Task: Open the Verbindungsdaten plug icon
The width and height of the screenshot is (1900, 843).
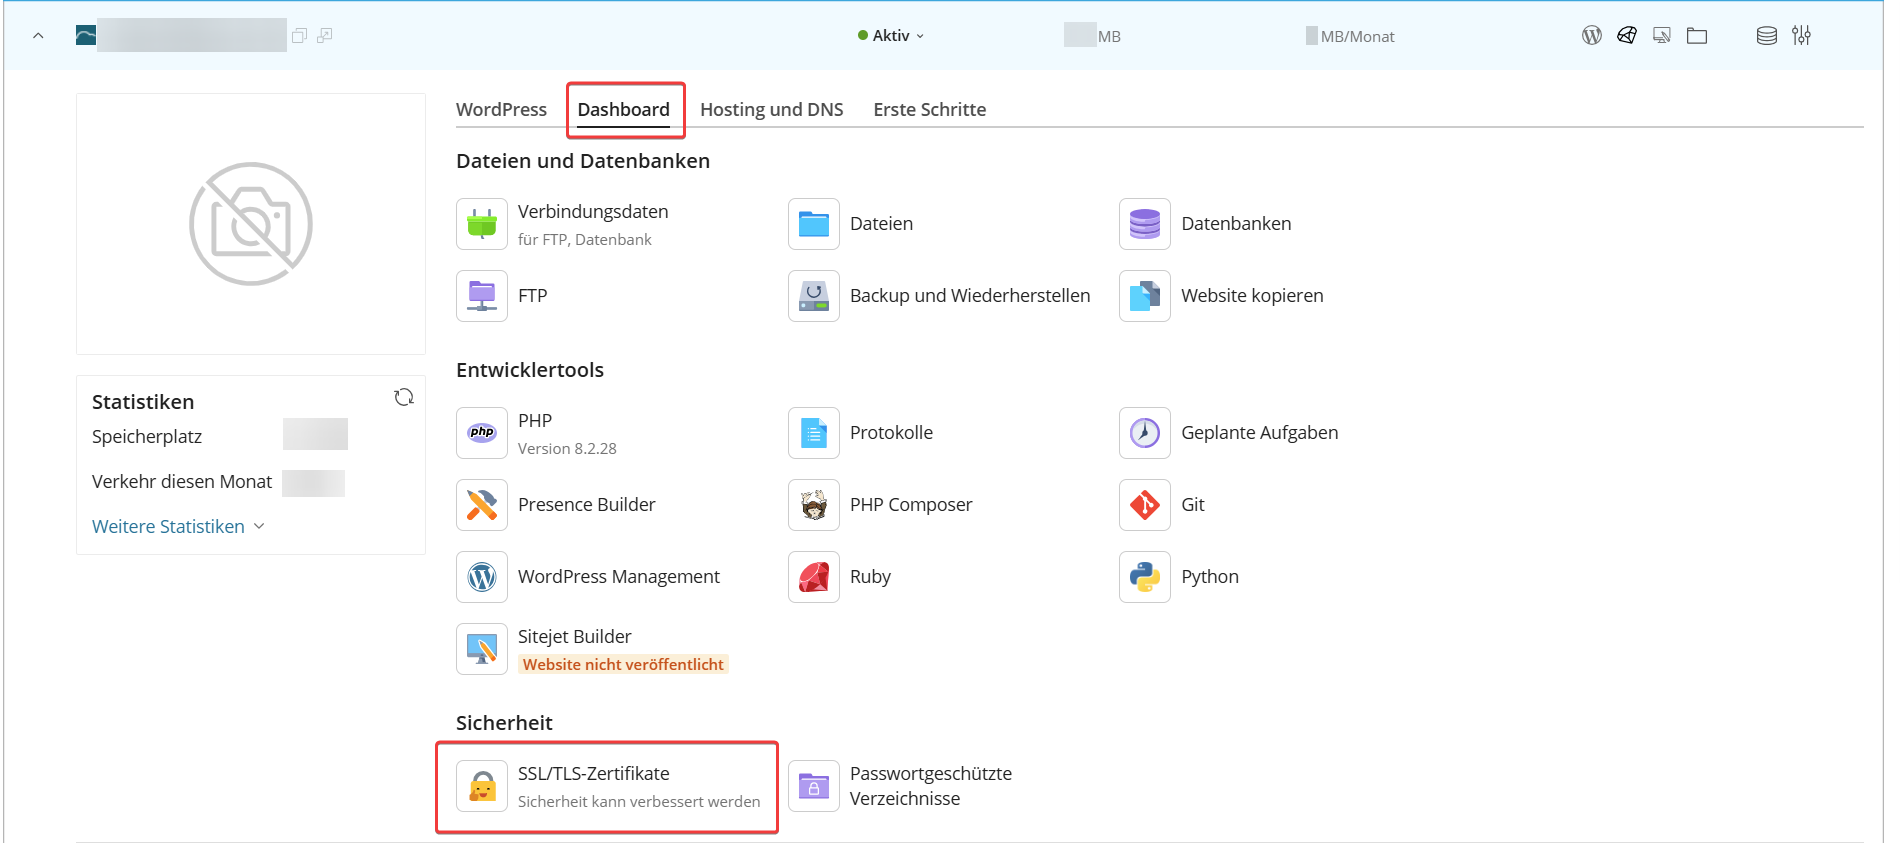Action: click(x=482, y=224)
